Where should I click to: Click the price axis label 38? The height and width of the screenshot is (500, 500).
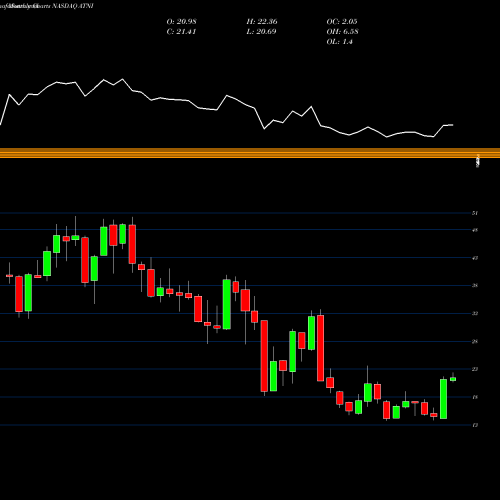(x=475, y=286)
